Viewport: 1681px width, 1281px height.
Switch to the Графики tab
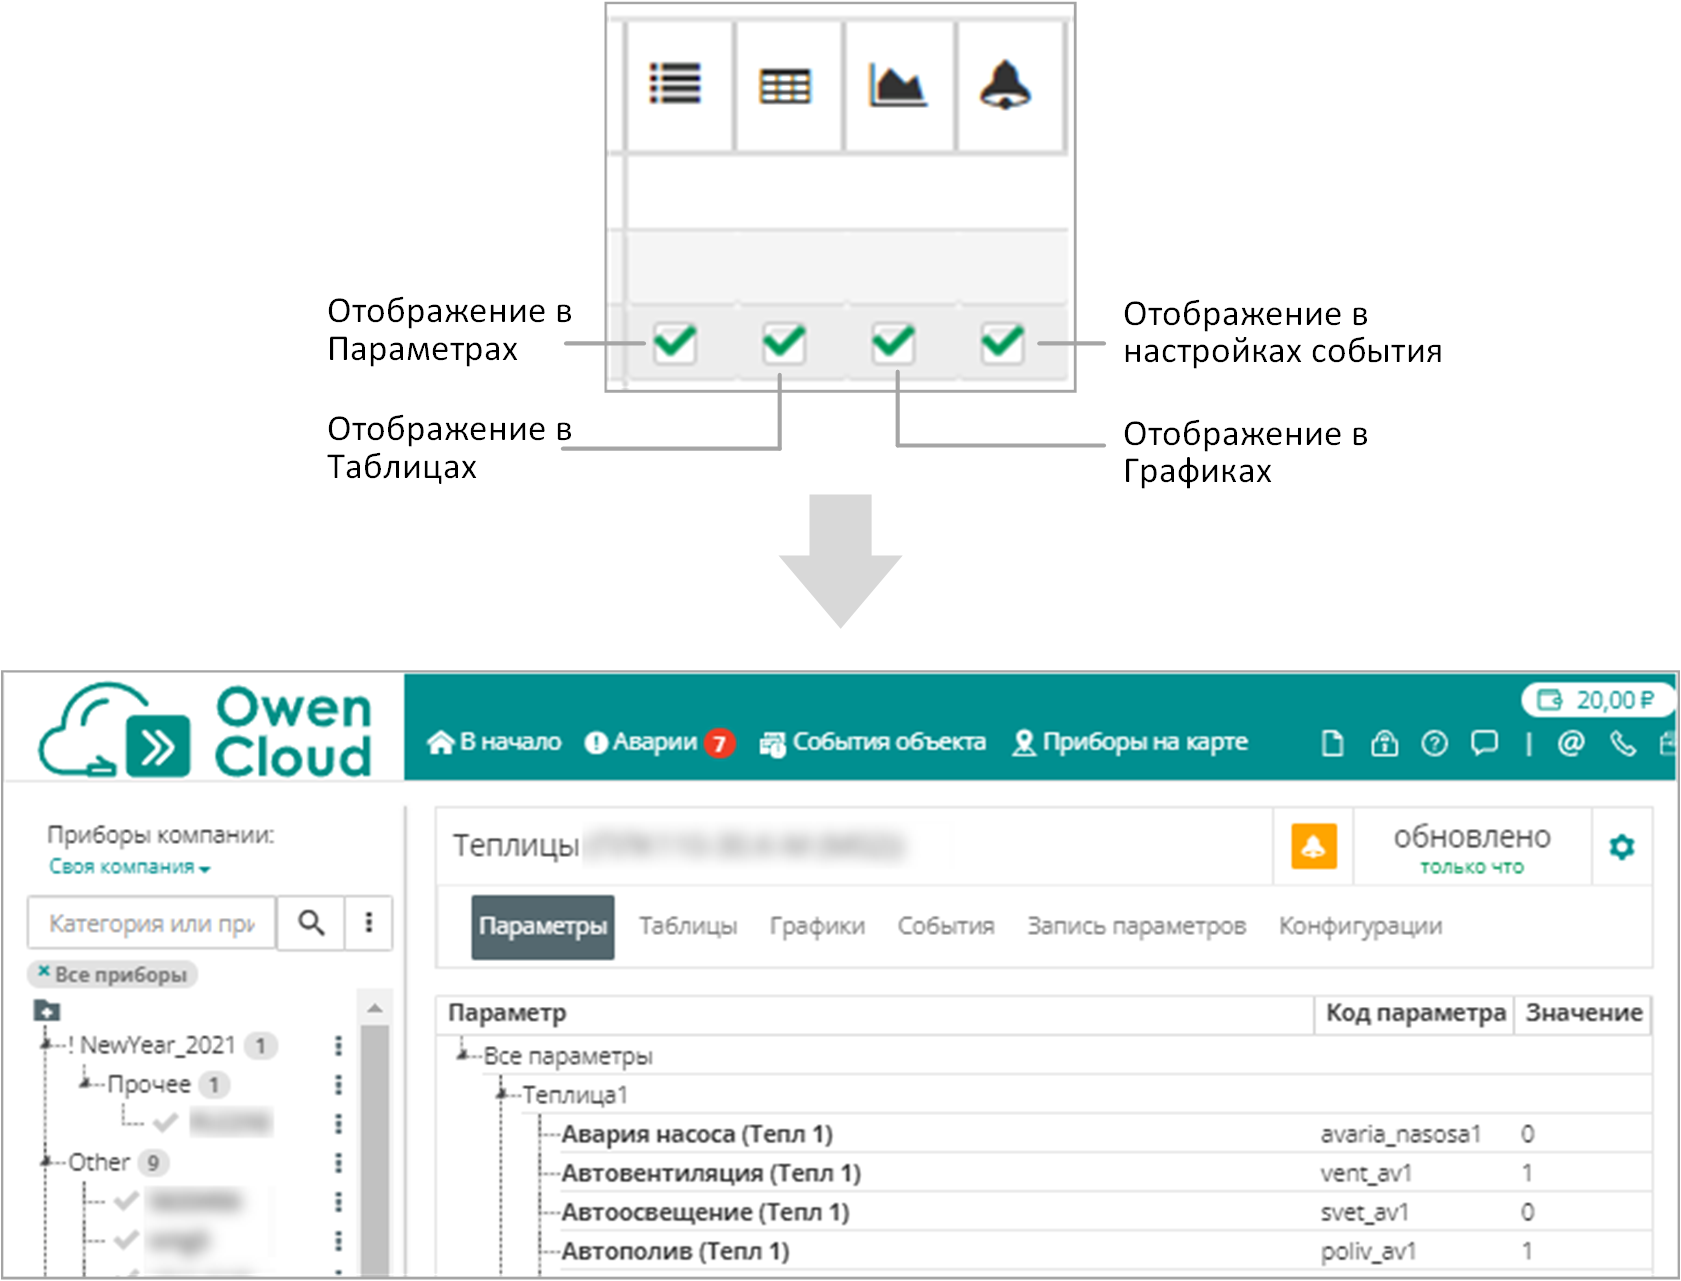(x=817, y=926)
